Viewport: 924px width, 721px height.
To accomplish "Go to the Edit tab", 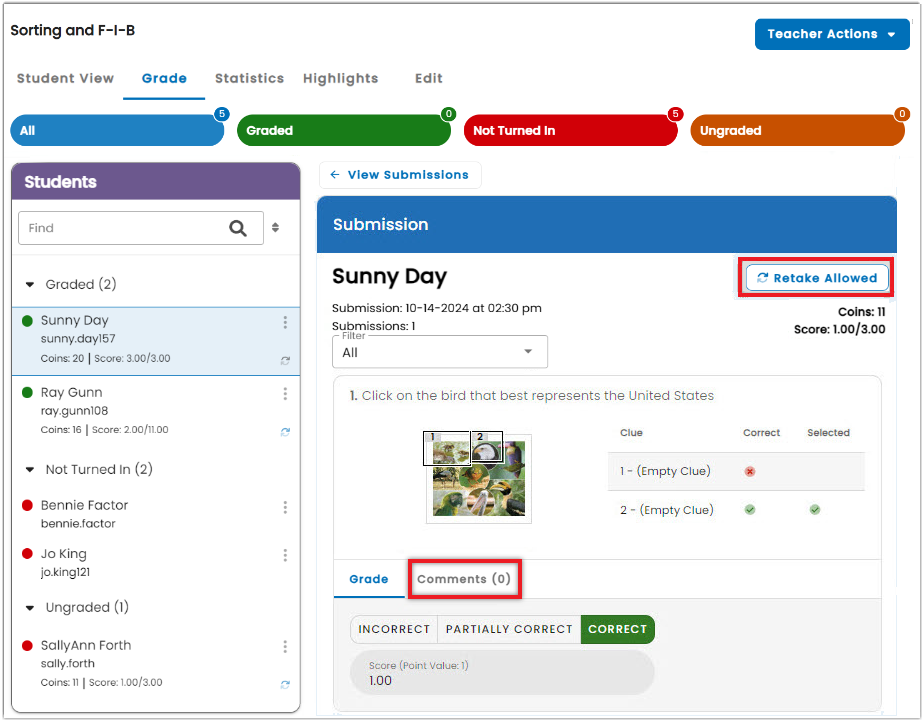I will click(x=428, y=78).
